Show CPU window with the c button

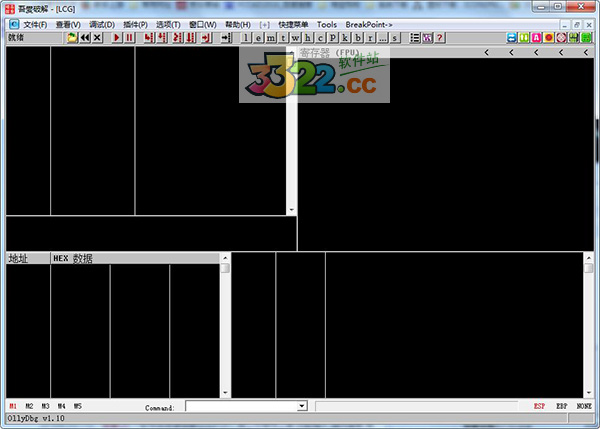pyautogui.click(x=320, y=38)
